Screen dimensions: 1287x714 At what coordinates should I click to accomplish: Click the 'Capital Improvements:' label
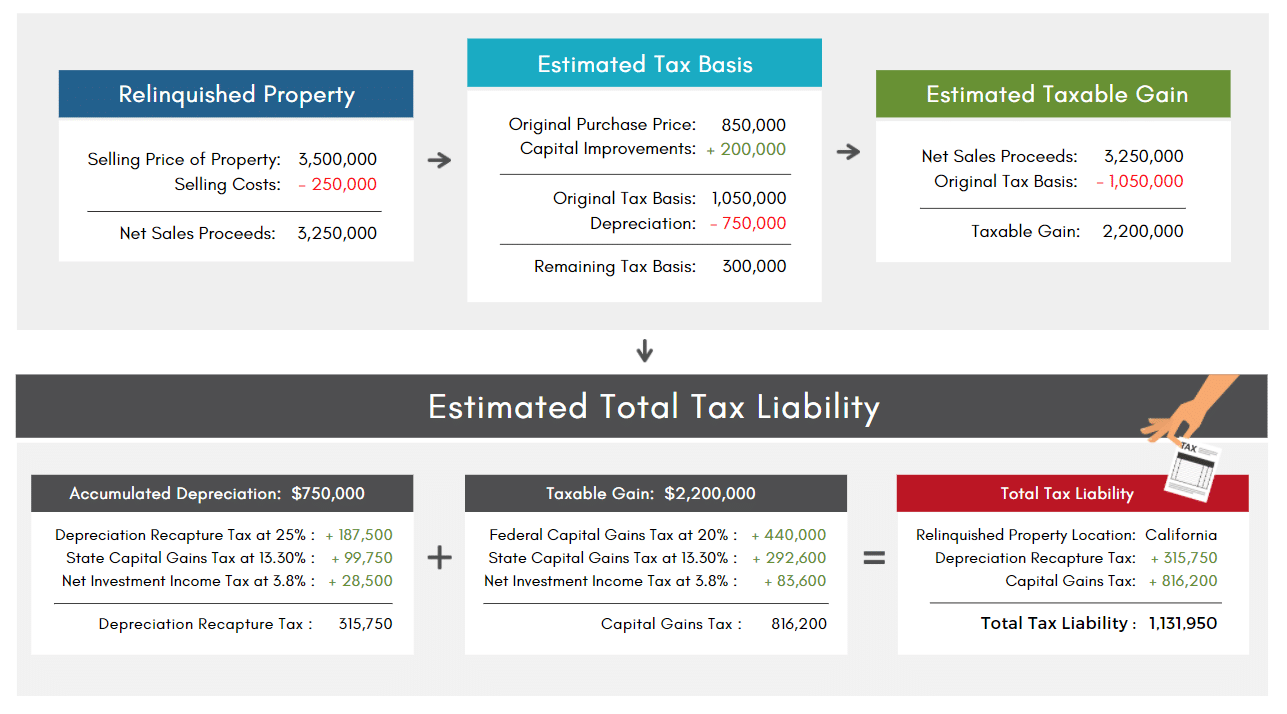pyautogui.click(x=608, y=149)
